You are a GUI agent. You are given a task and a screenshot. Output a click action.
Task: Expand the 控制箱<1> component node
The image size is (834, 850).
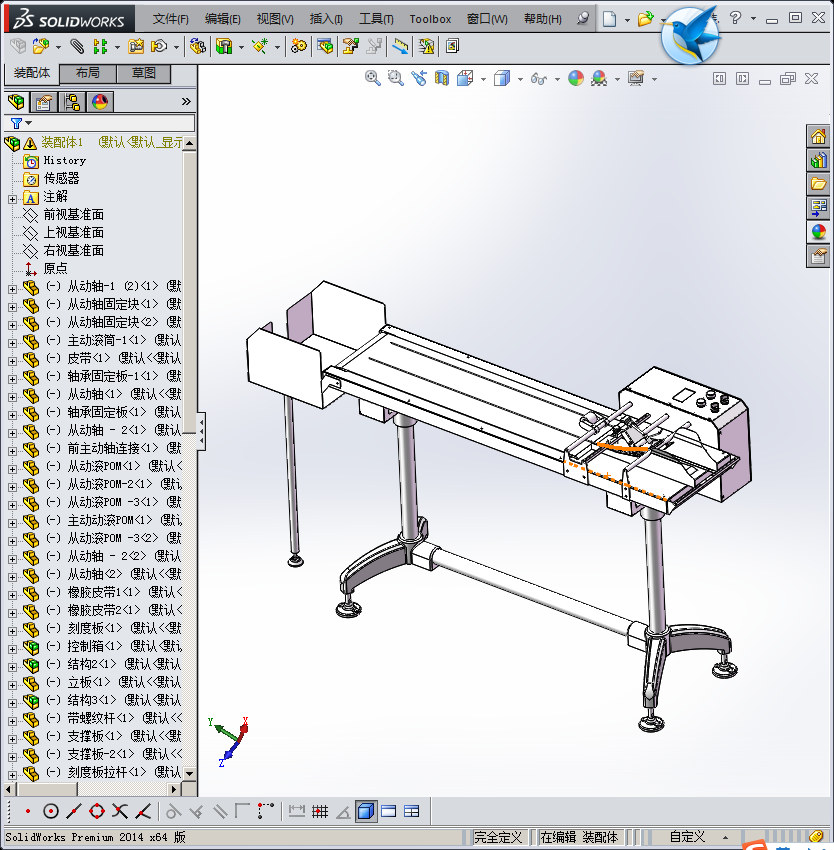pyautogui.click(x=12, y=649)
